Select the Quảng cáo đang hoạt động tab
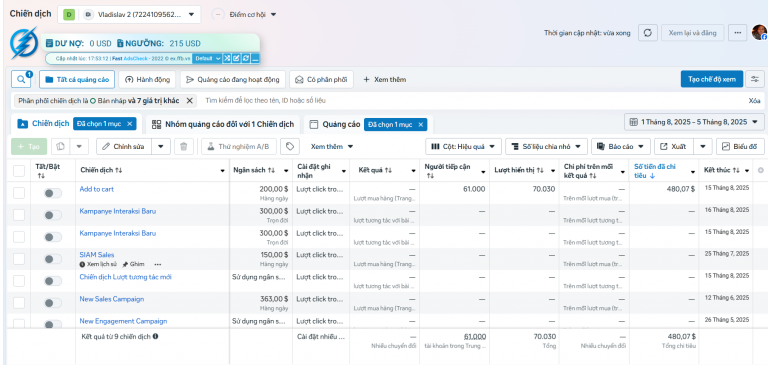 pyautogui.click(x=233, y=79)
